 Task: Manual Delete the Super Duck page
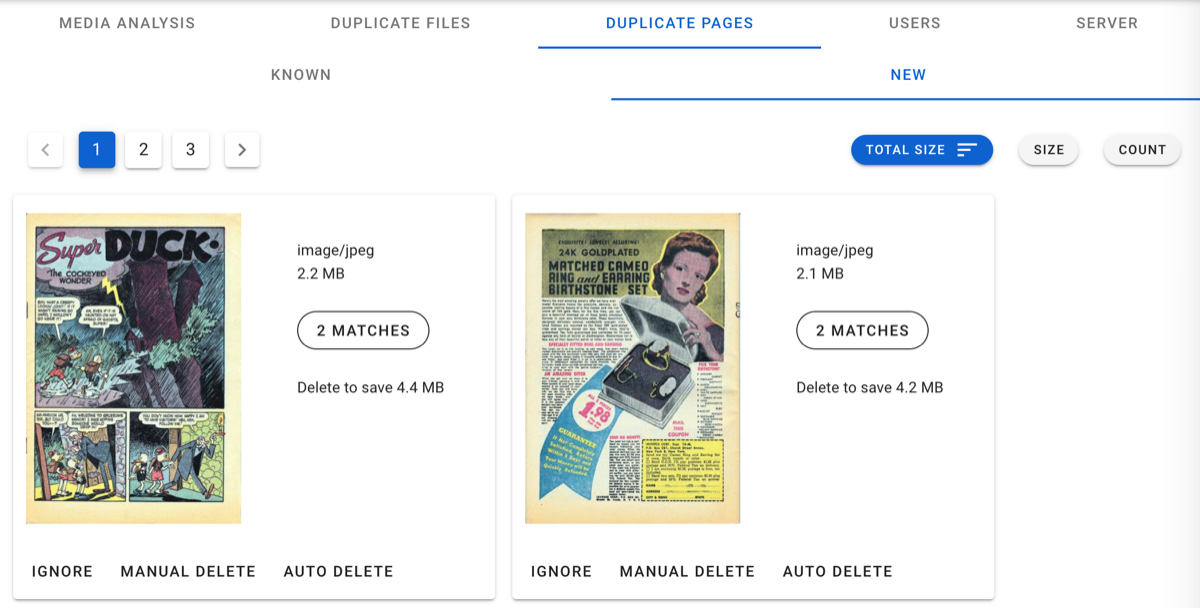187,571
